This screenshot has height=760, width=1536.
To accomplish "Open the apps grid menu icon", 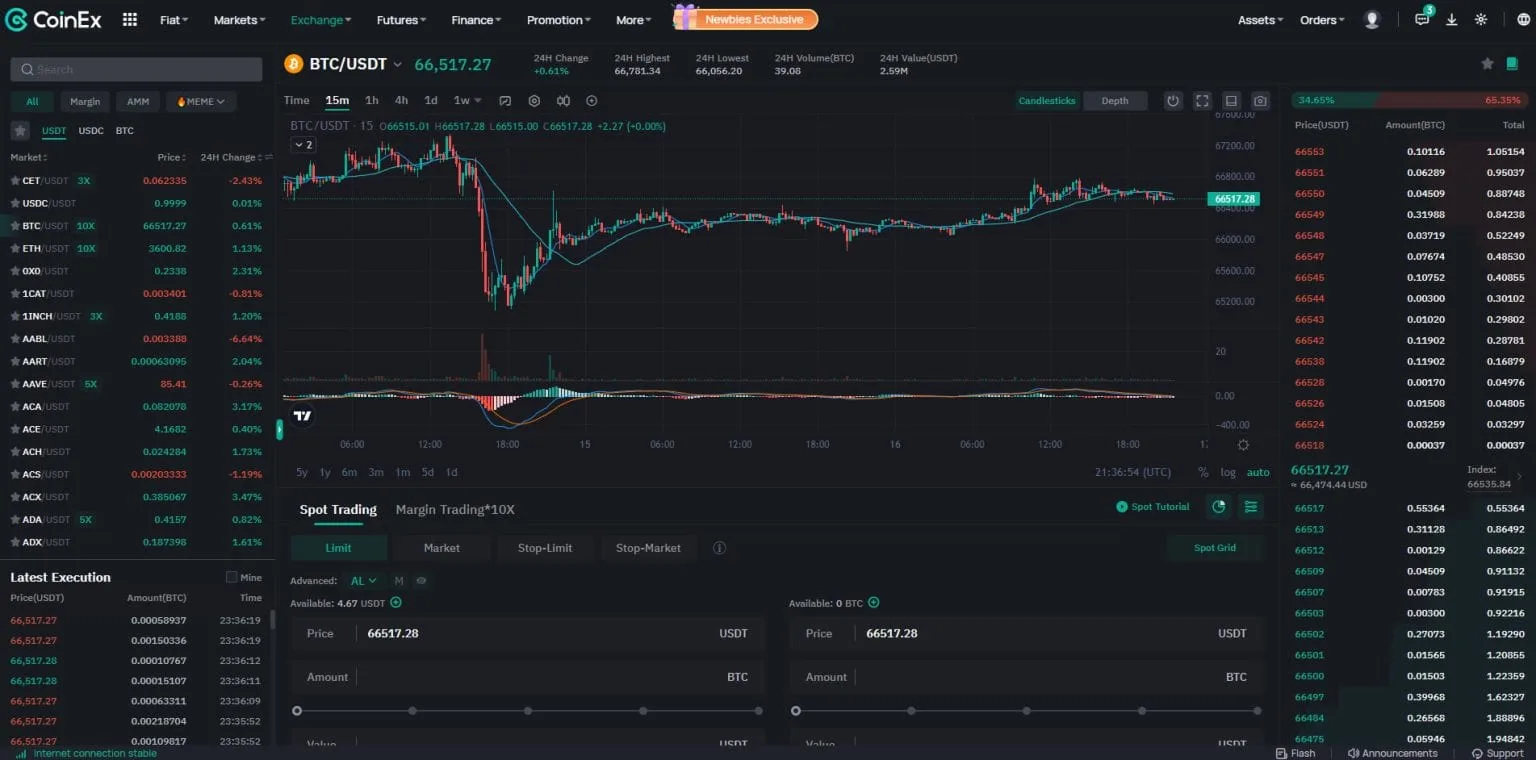I will tap(130, 20).
